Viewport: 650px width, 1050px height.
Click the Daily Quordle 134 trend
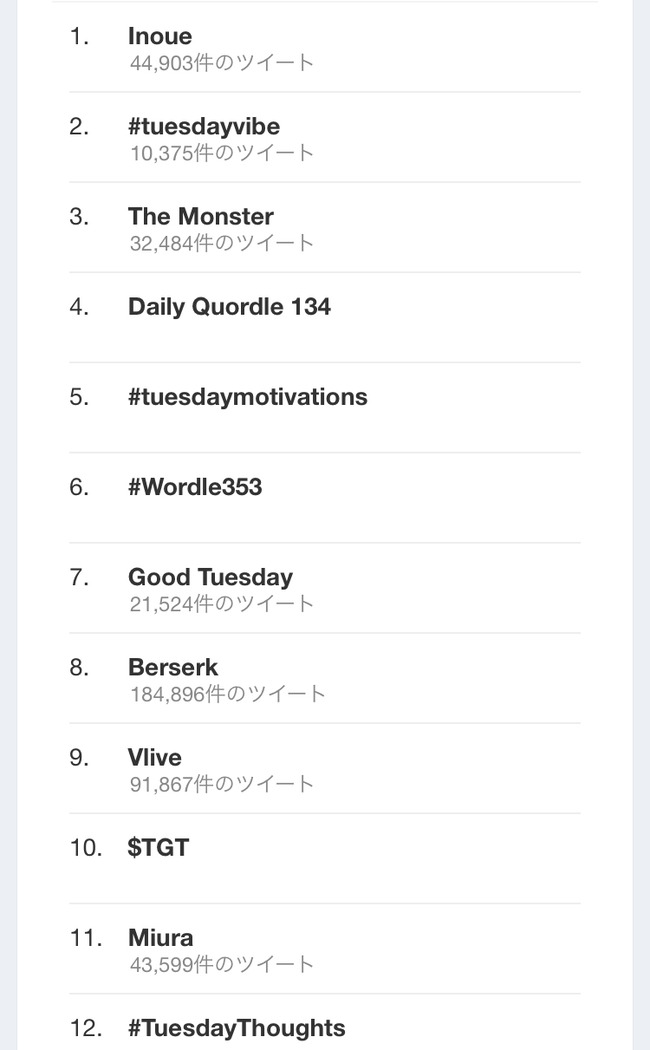(x=229, y=307)
